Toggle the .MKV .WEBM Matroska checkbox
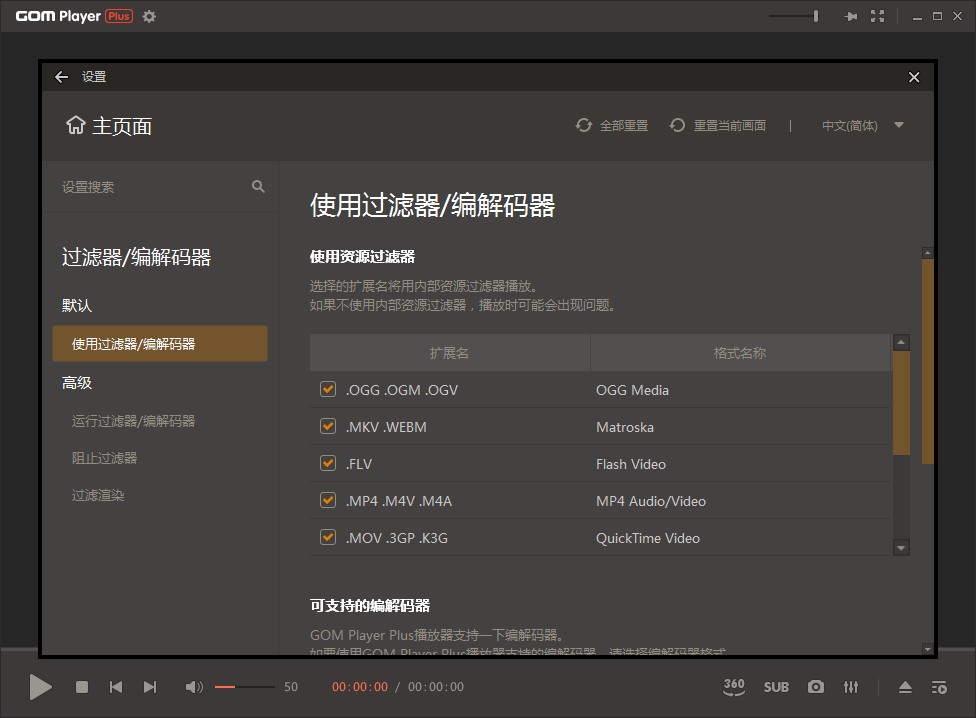This screenshot has width=976, height=718. click(328, 427)
